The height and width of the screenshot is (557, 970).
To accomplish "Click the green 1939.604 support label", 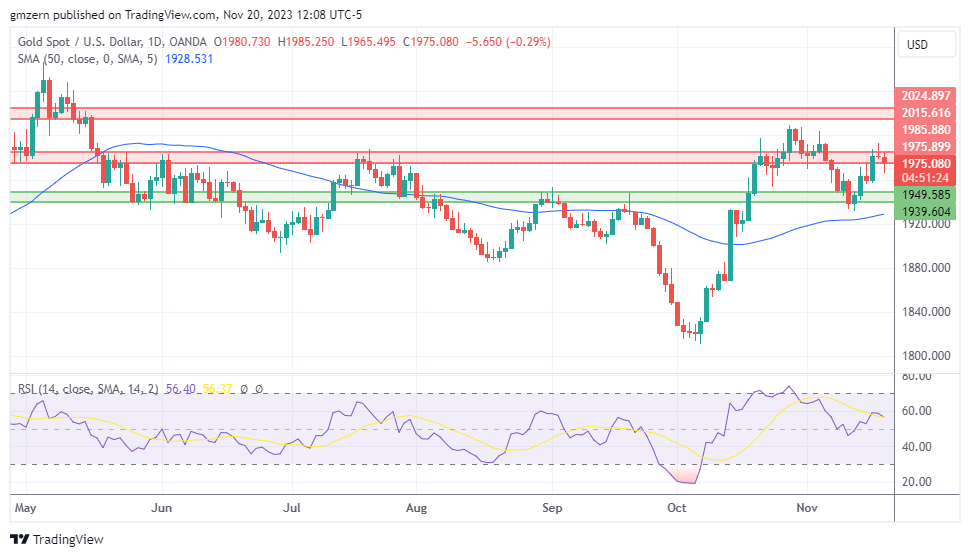I will click(925, 212).
